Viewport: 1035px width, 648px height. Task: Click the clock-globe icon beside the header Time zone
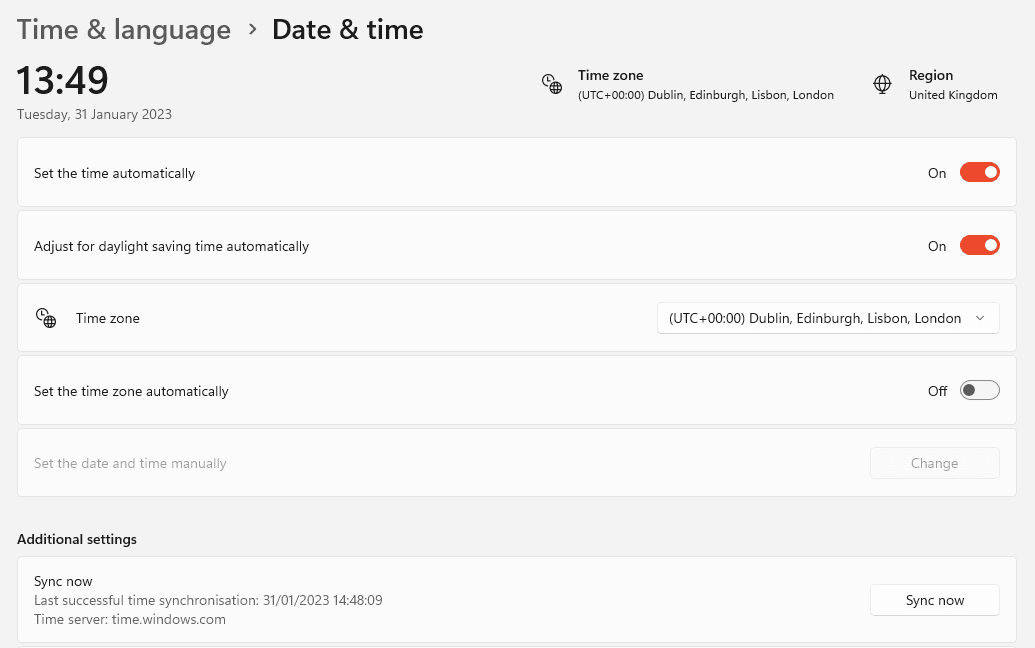[x=552, y=85]
